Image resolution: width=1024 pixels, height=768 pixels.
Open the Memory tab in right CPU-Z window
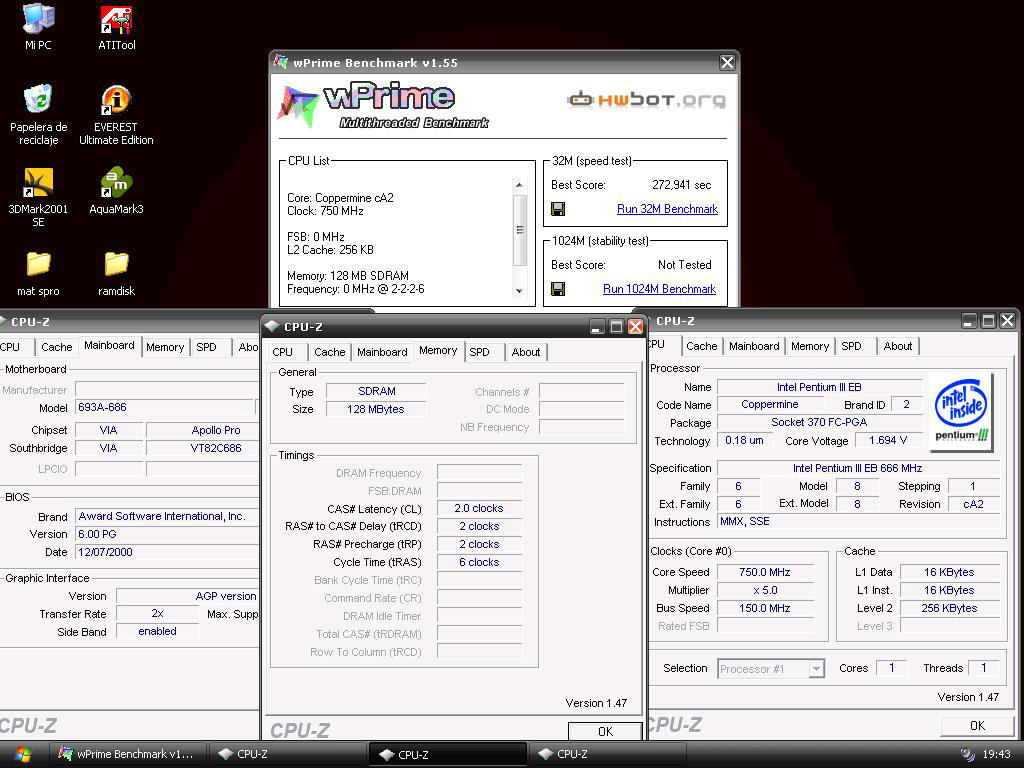click(810, 346)
